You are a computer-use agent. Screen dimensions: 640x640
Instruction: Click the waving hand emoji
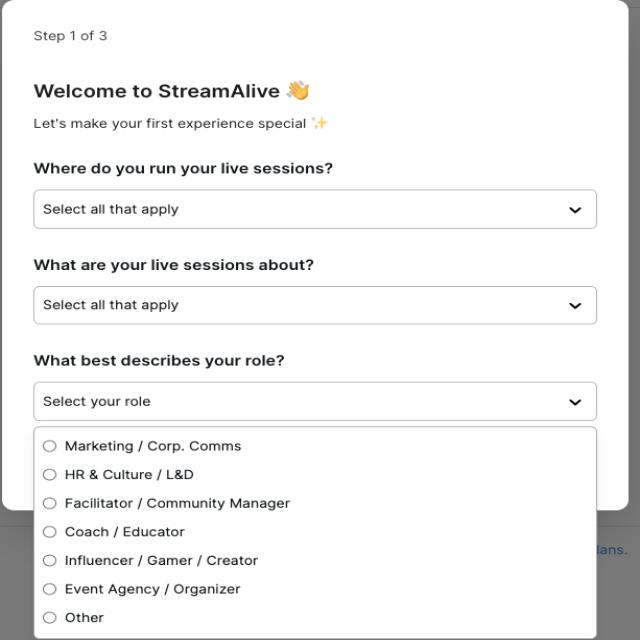(x=298, y=90)
